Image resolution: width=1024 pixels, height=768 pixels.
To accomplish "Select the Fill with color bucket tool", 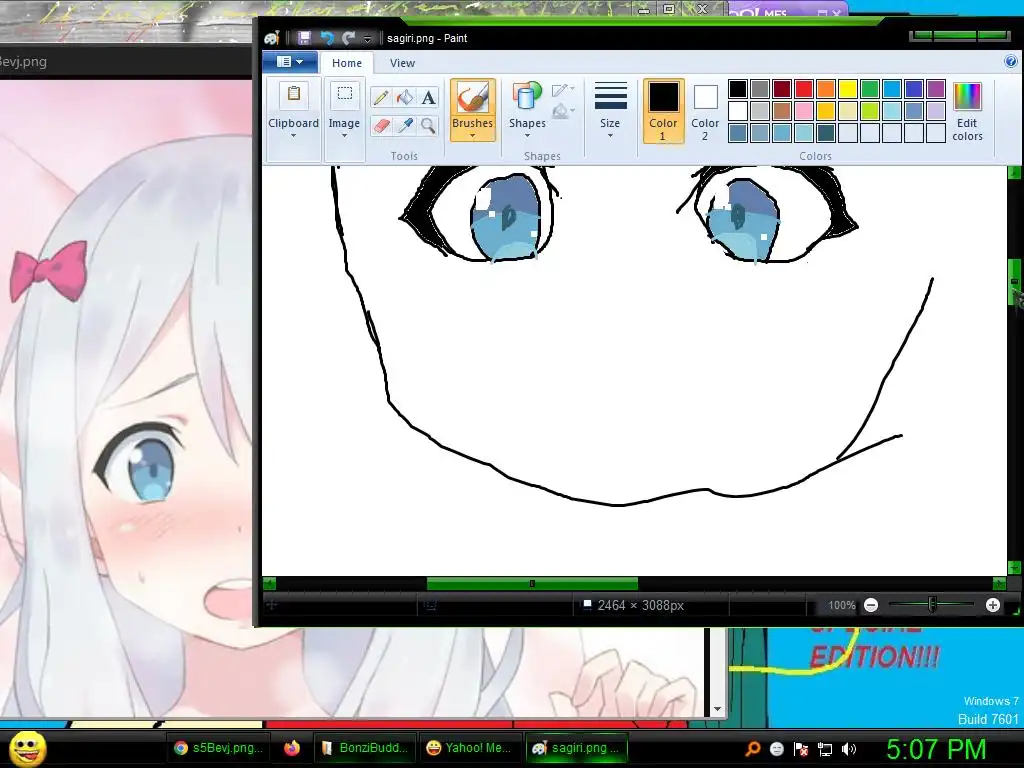I will (405, 98).
